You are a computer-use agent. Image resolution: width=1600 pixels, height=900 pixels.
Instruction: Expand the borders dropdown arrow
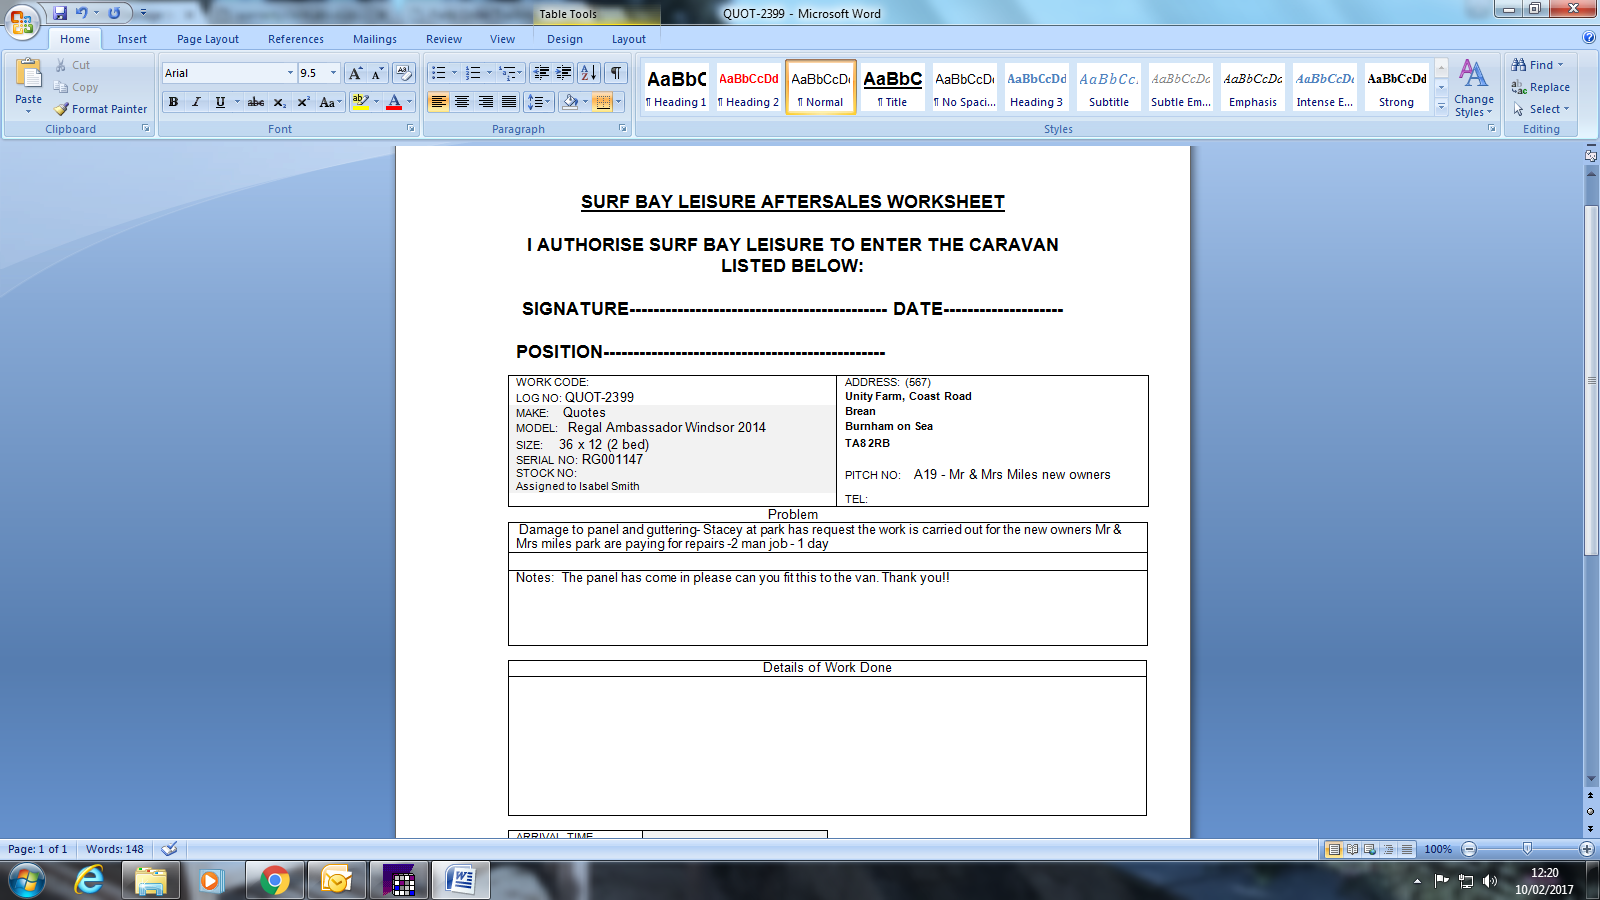coord(619,102)
